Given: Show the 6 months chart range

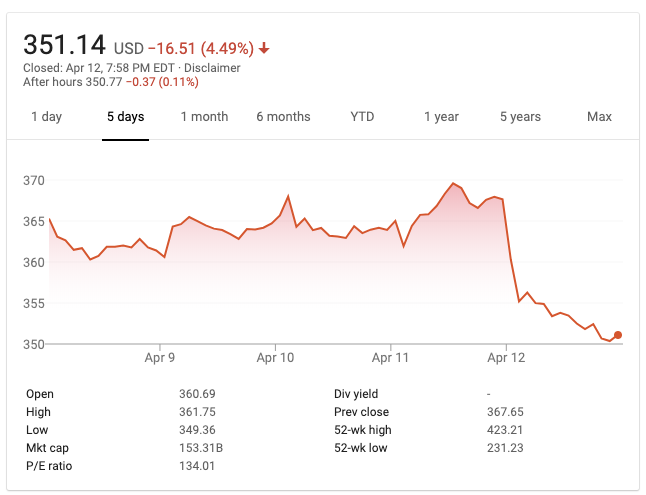Looking at the screenshot, I should (283, 117).
